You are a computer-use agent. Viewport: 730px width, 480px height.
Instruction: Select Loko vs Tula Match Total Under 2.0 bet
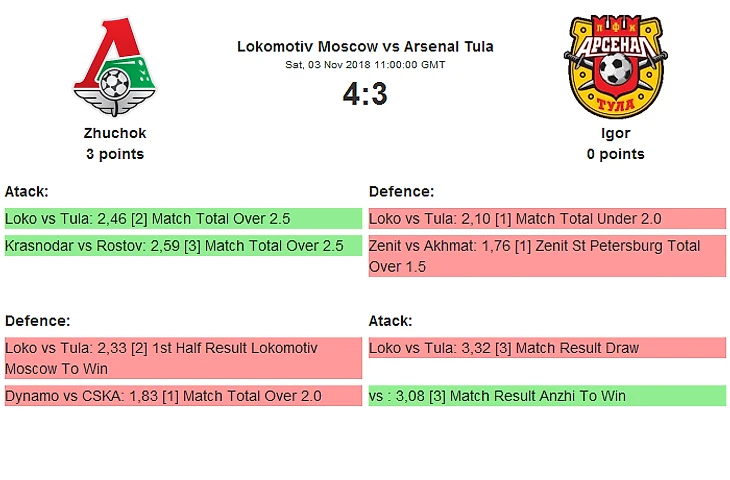547,218
